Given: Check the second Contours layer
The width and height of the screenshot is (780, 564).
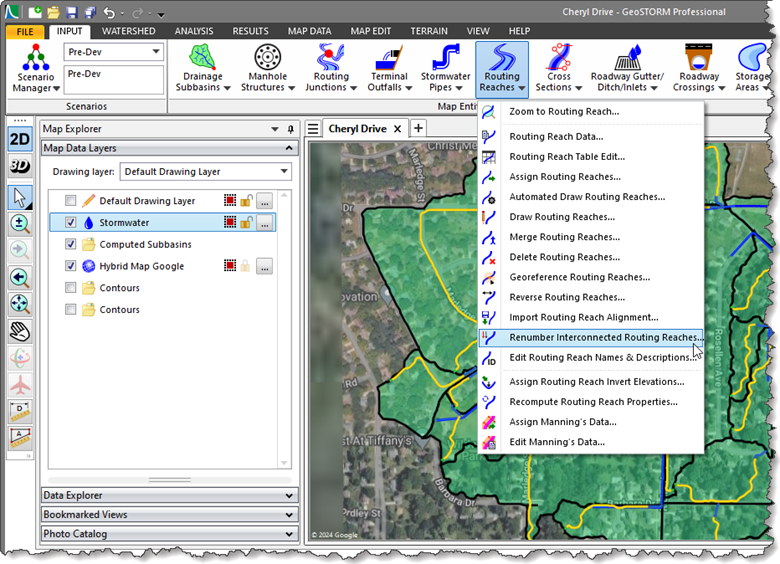Looking at the screenshot, I should pos(71,310).
